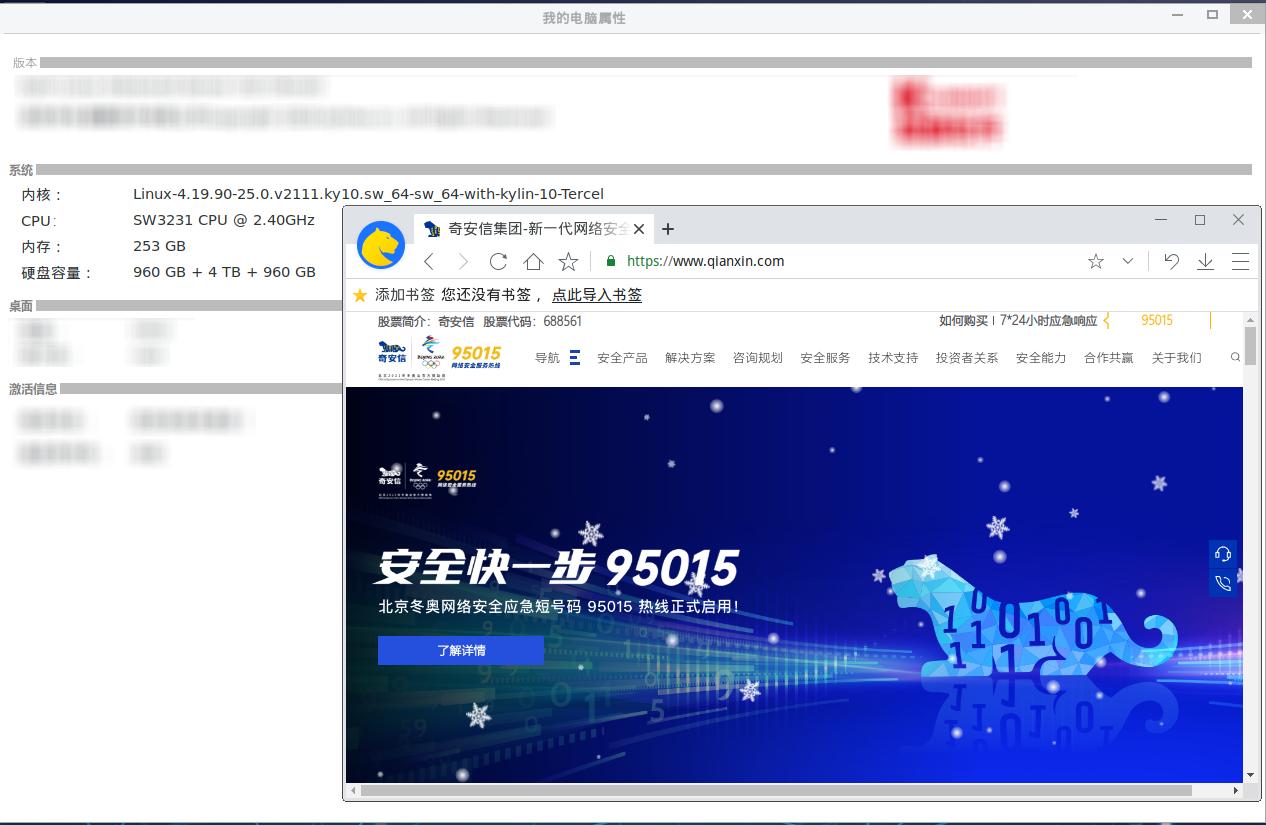Image resolution: width=1266 pixels, height=825 pixels.
Task: Maximize the browser window
Action: 1200,219
